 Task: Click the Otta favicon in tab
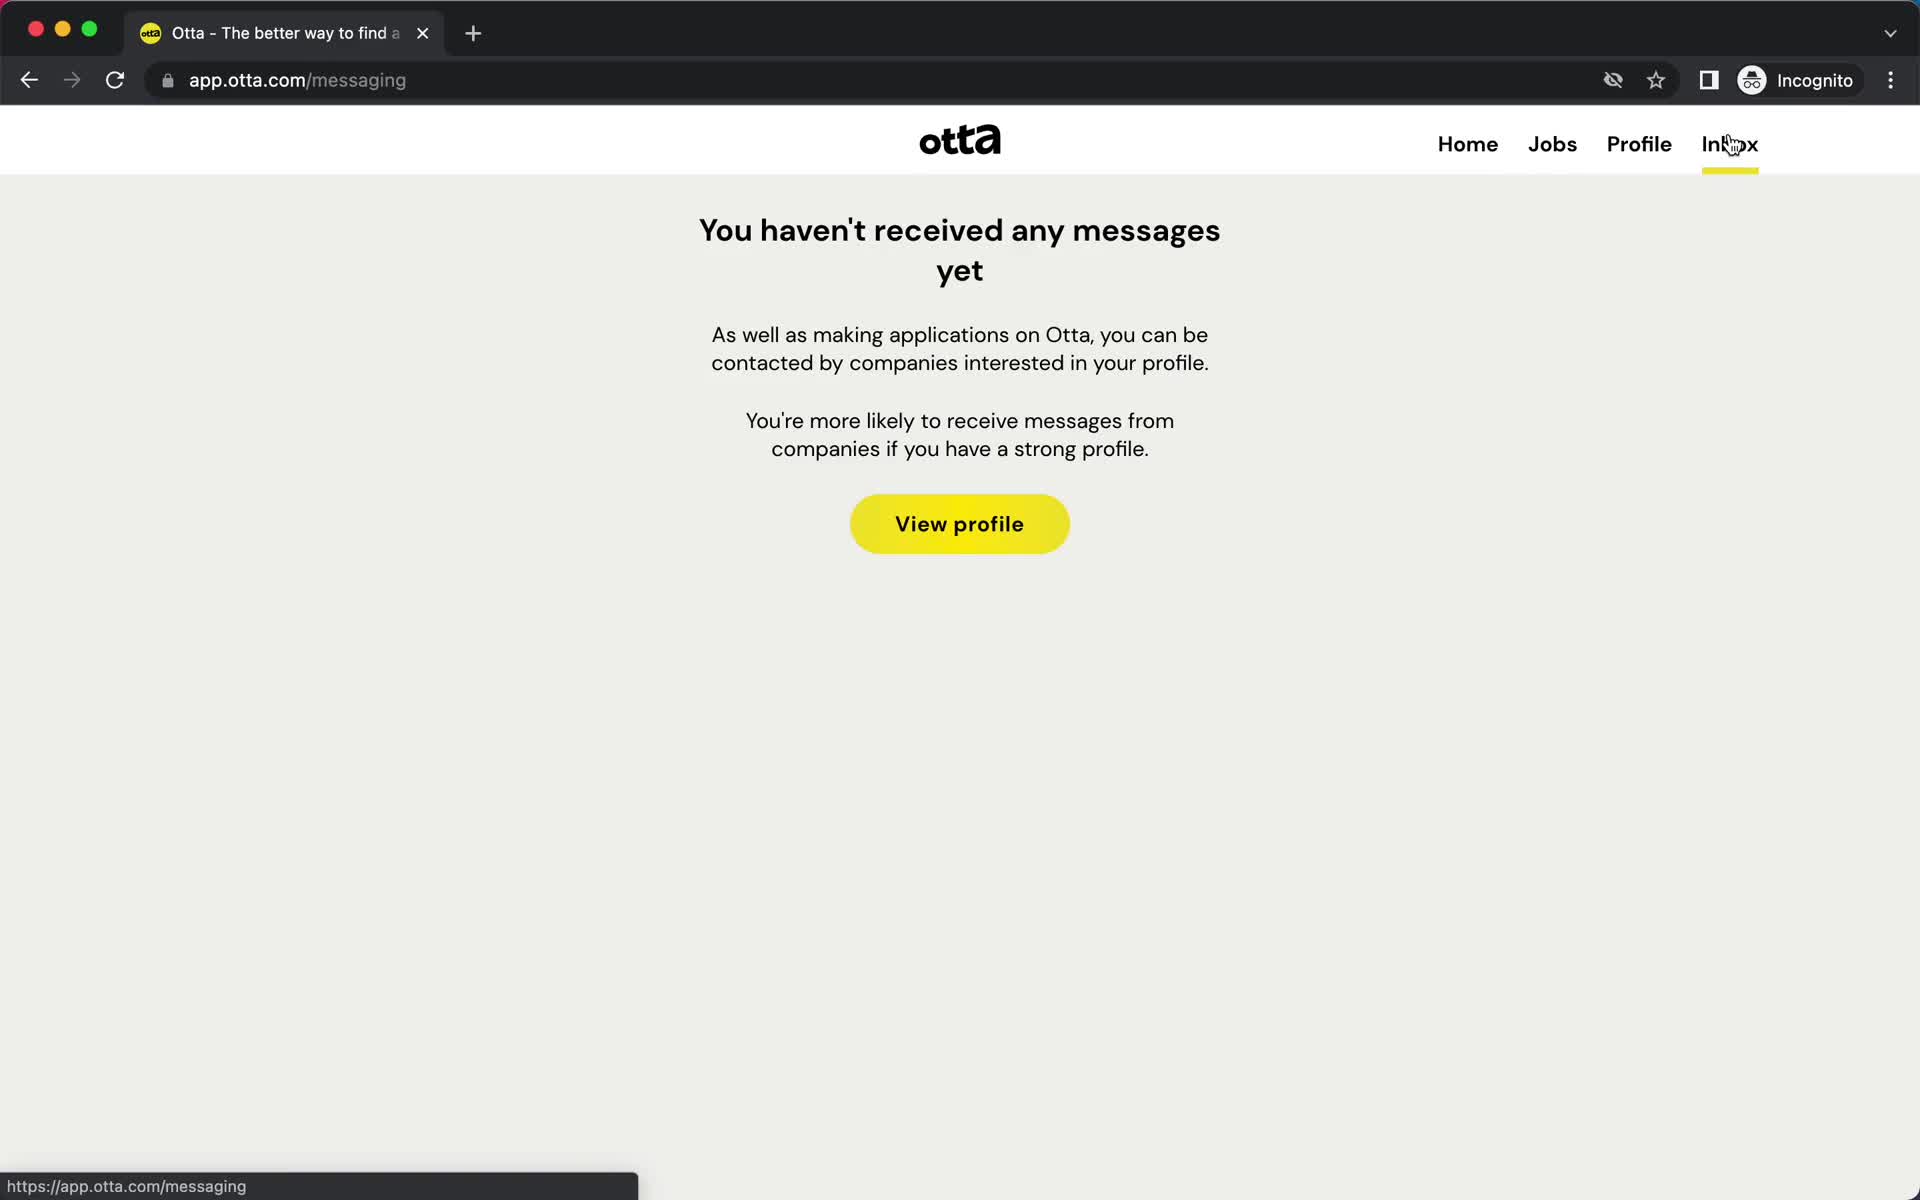tap(151, 32)
